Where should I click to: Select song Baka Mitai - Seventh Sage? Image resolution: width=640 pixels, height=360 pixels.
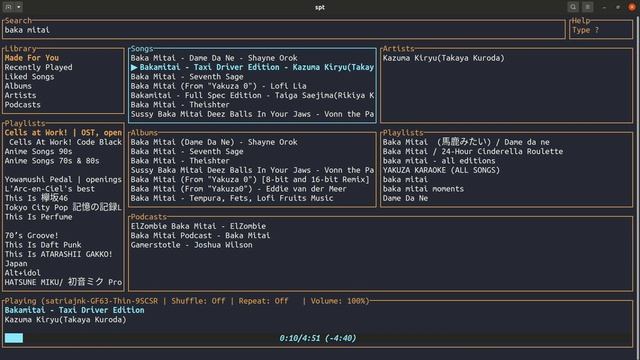point(187,77)
